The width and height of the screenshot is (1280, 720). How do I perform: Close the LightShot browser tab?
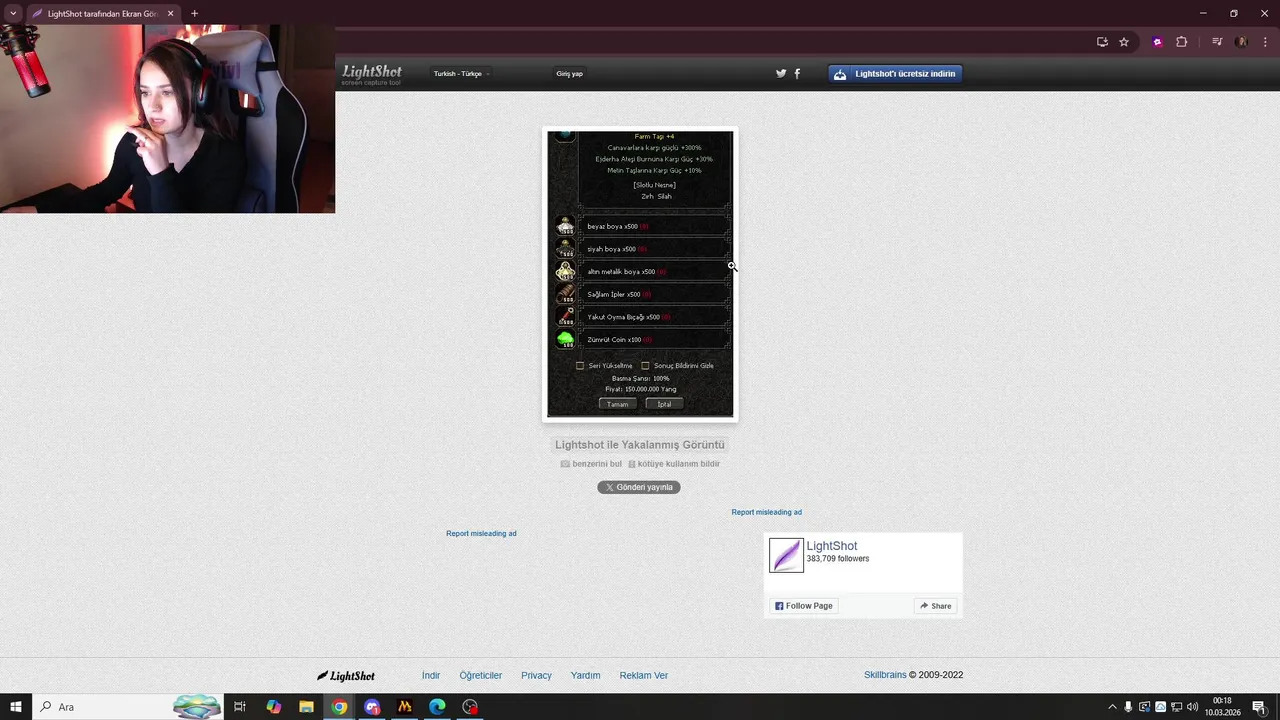click(170, 14)
